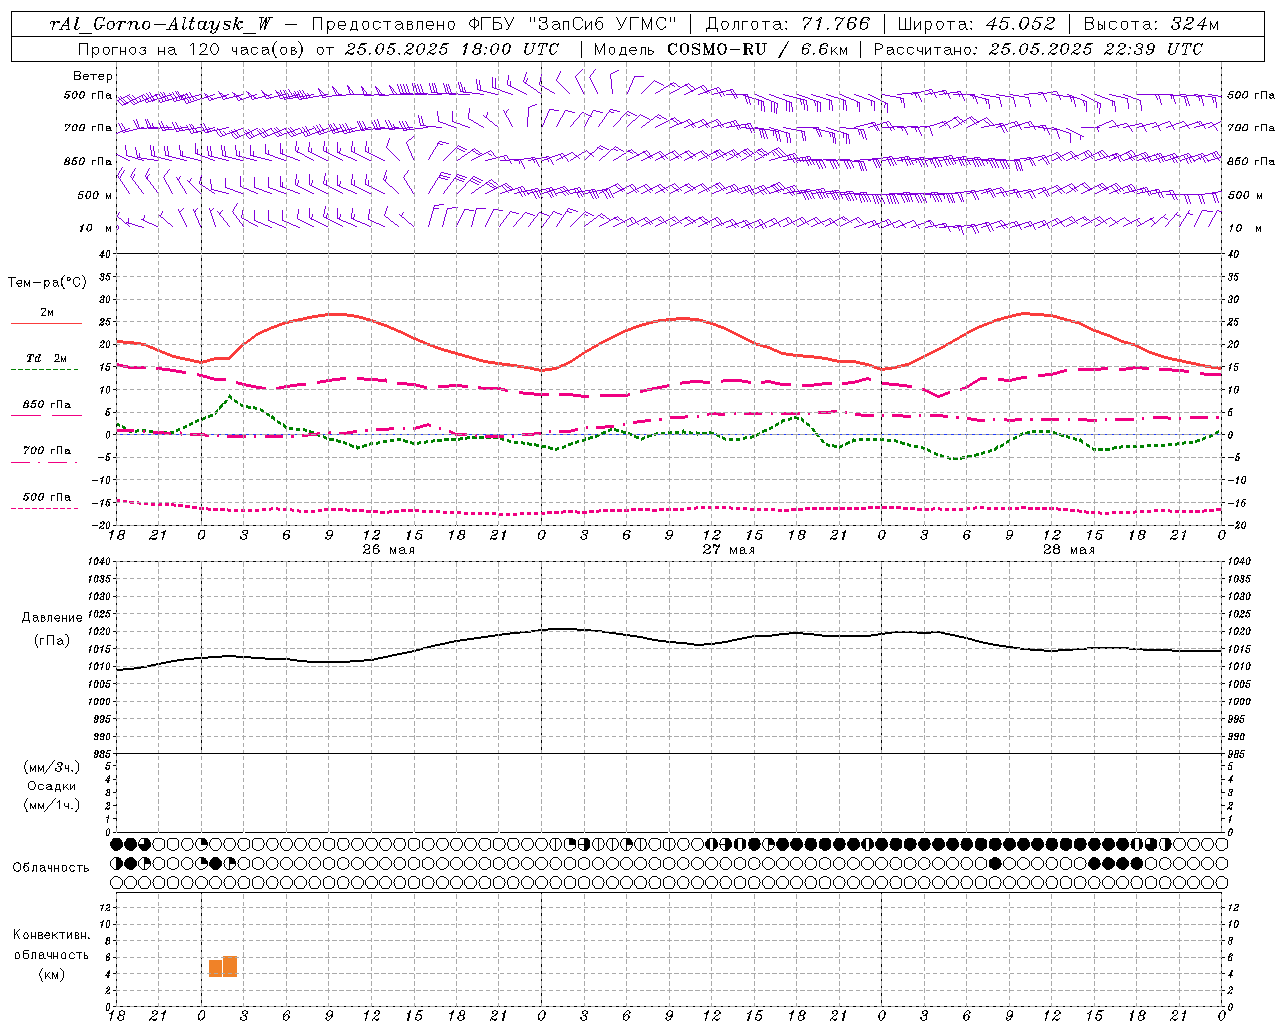Click the Давление pressure panel label

[52, 618]
